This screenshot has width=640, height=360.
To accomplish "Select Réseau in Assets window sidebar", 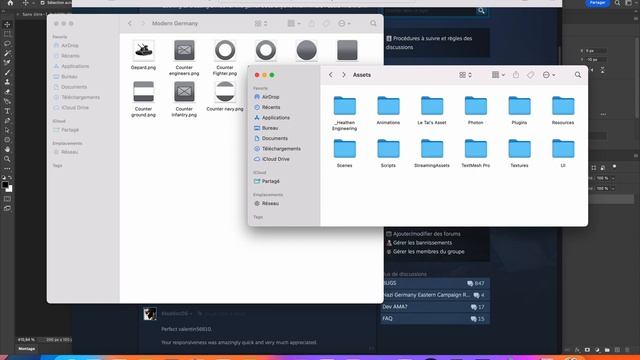I will [x=267, y=203].
